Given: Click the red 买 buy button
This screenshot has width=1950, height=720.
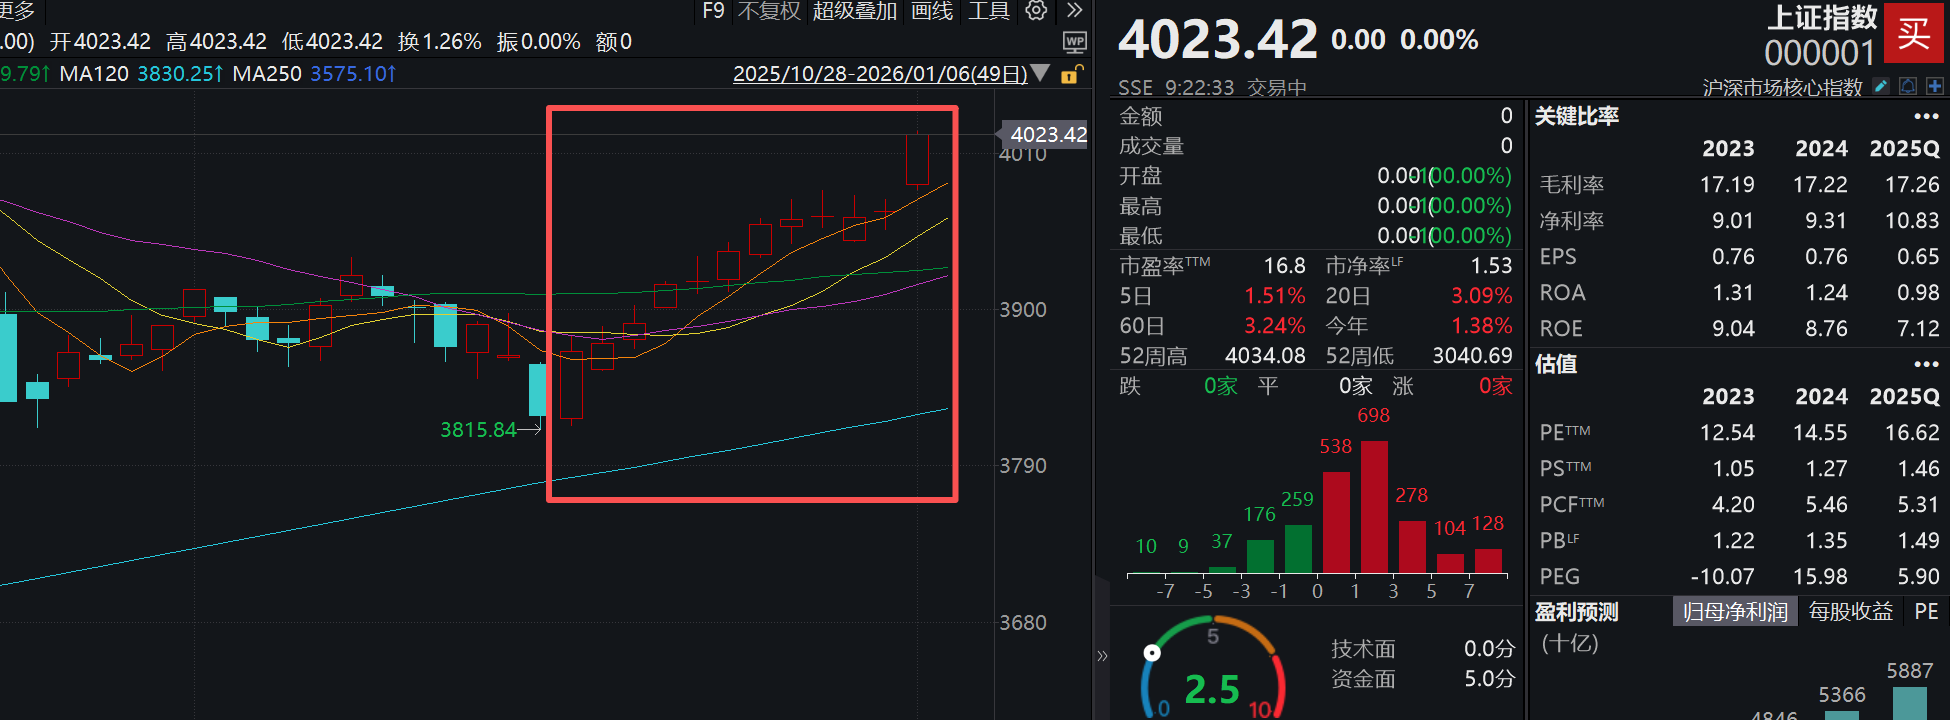Looking at the screenshot, I should tap(1913, 33).
